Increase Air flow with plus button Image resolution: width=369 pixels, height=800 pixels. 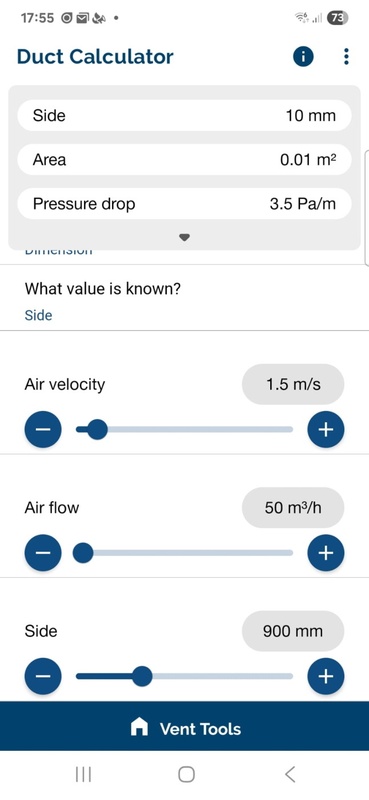click(x=326, y=553)
